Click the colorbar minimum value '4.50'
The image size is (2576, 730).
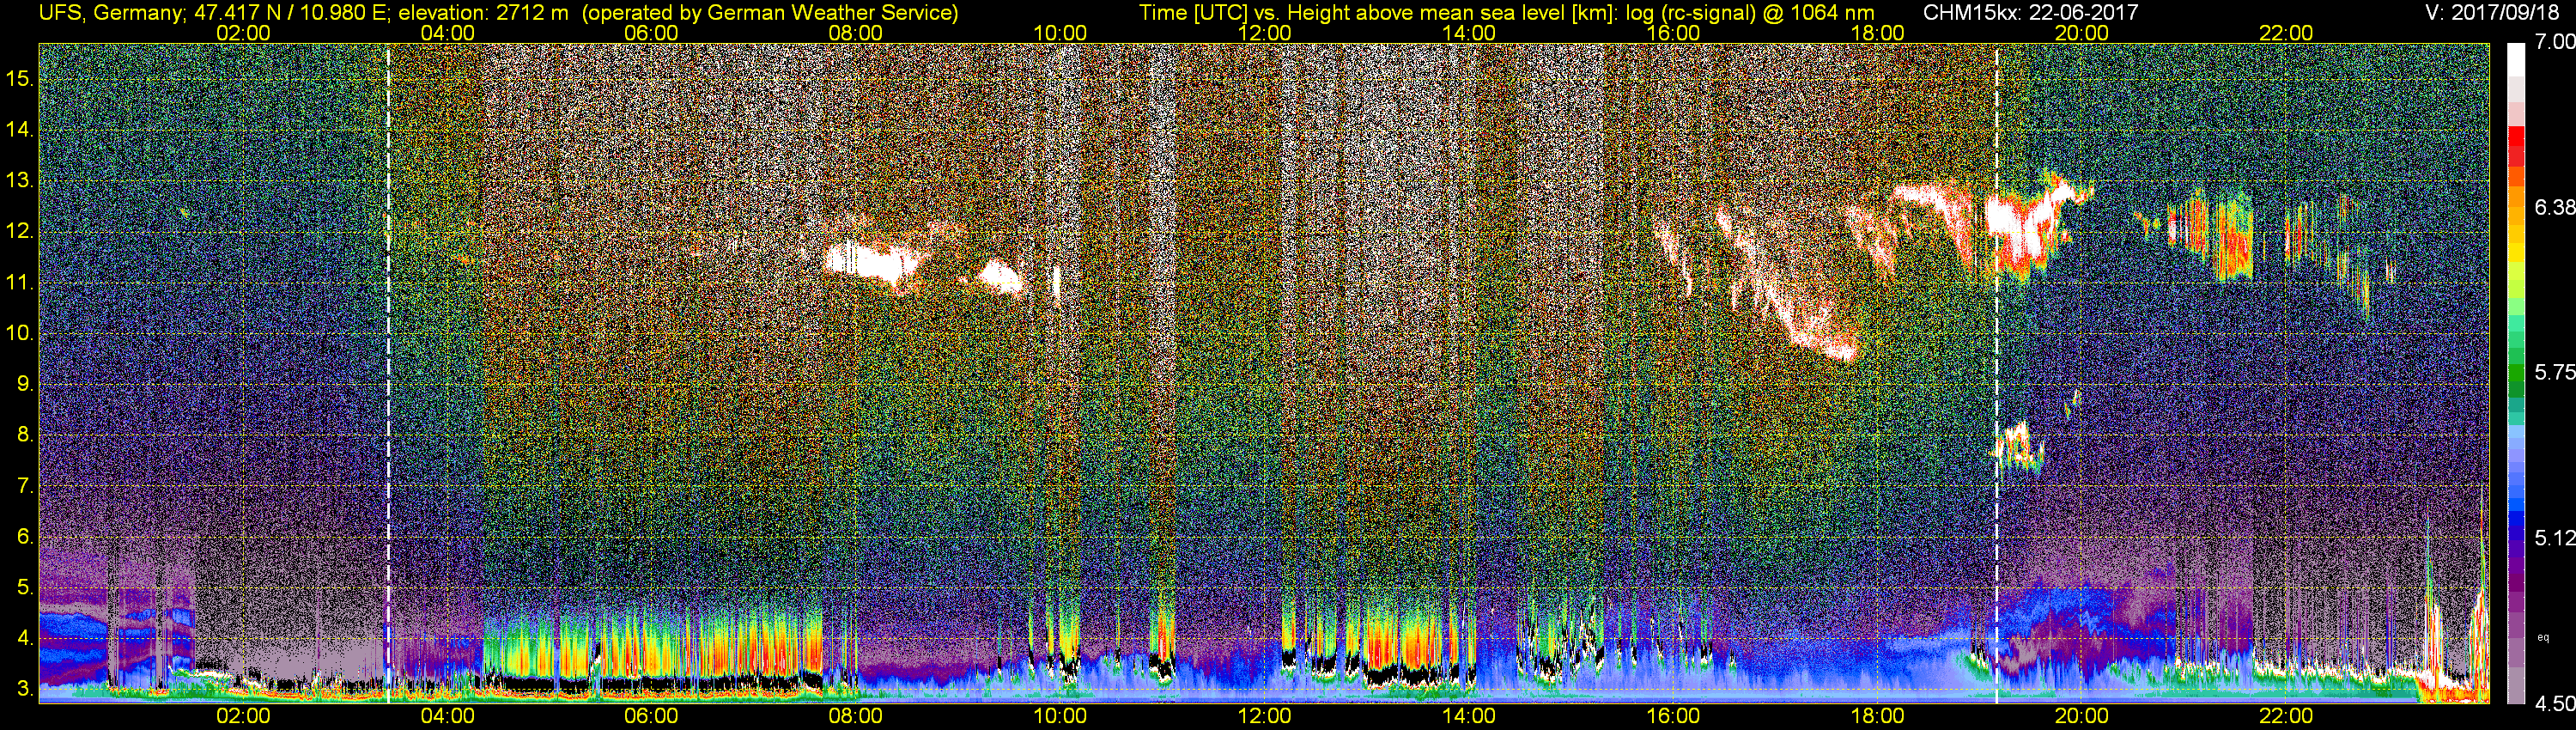click(x=2554, y=704)
